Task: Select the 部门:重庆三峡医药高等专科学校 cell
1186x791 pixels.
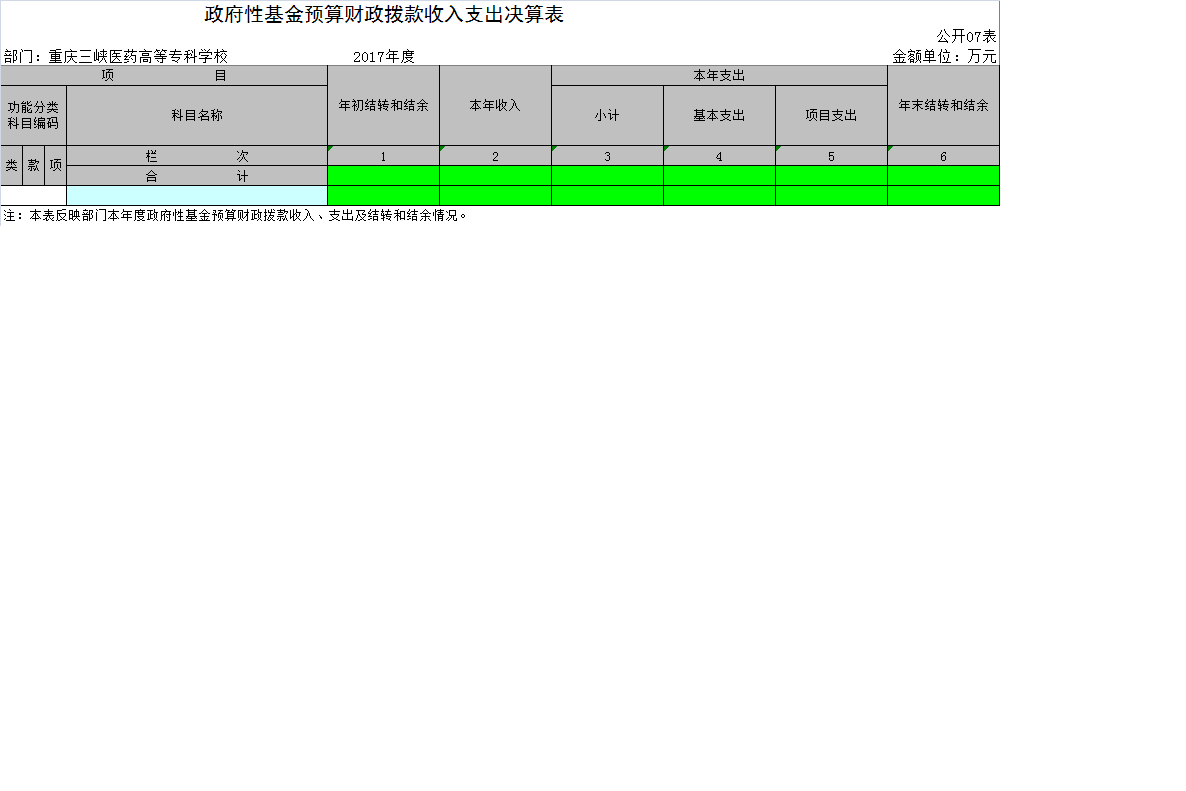Action: coord(116,57)
